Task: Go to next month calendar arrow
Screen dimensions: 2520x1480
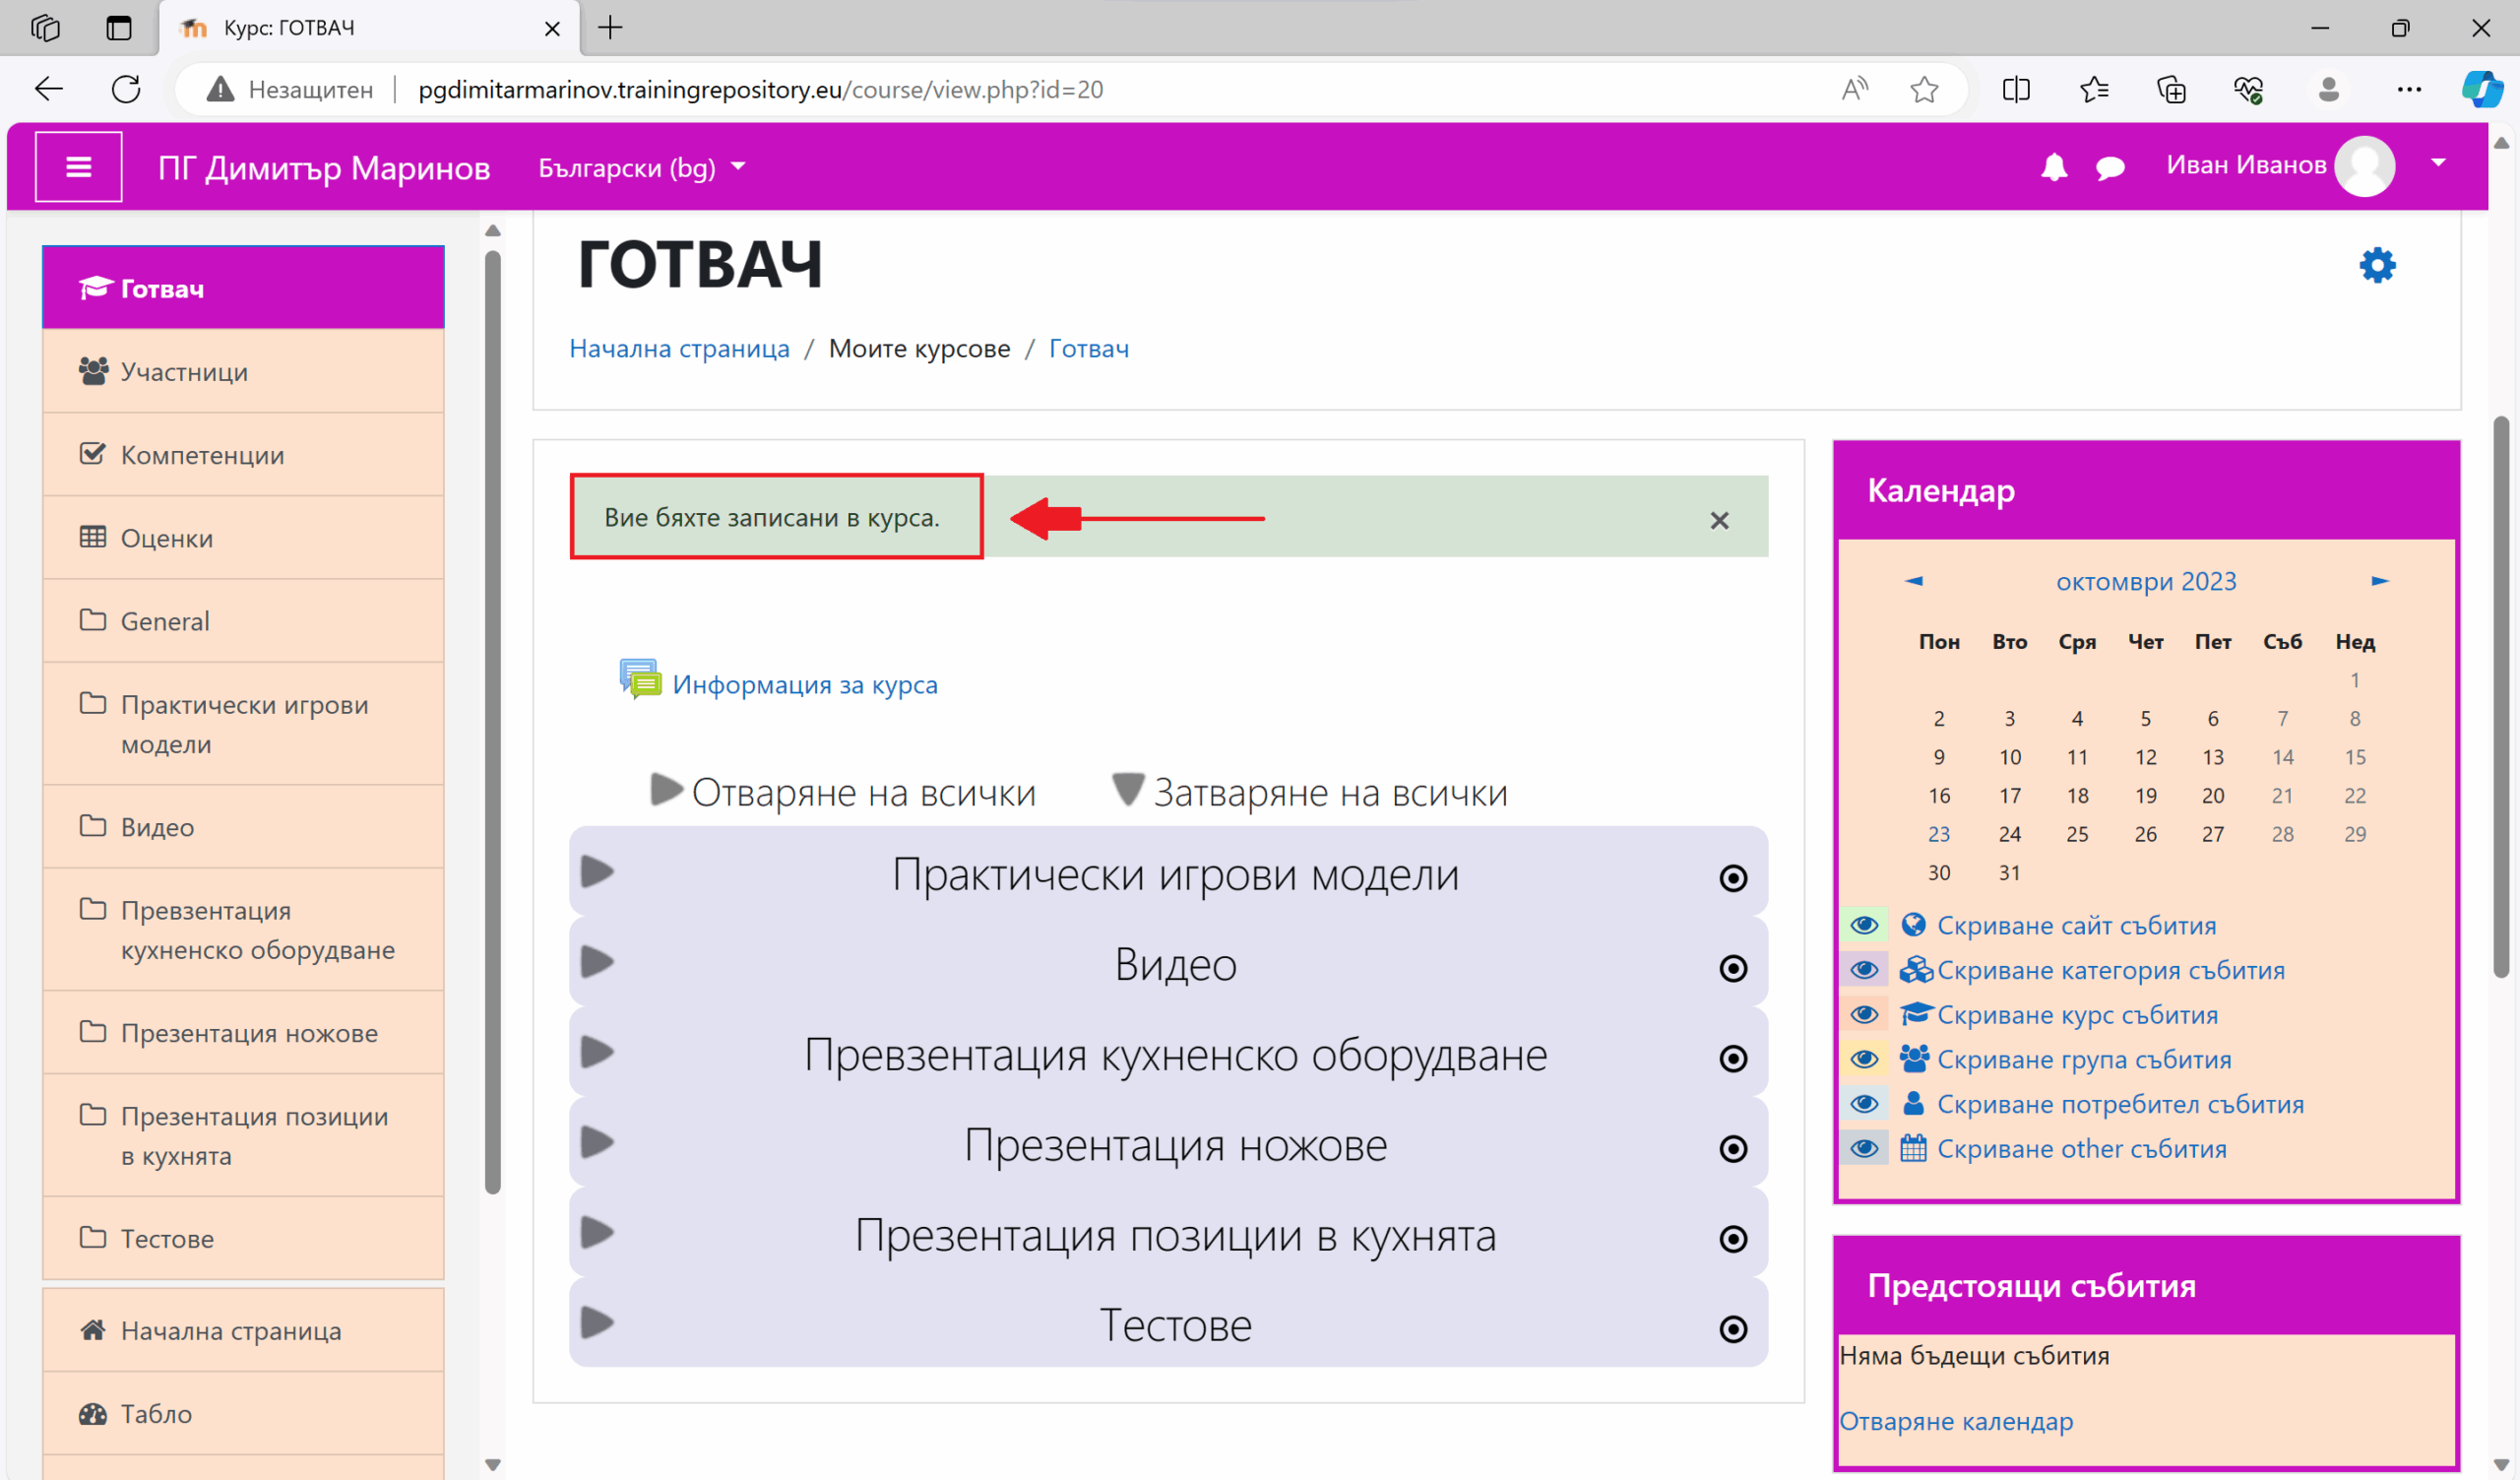Action: click(x=2379, y=581)
